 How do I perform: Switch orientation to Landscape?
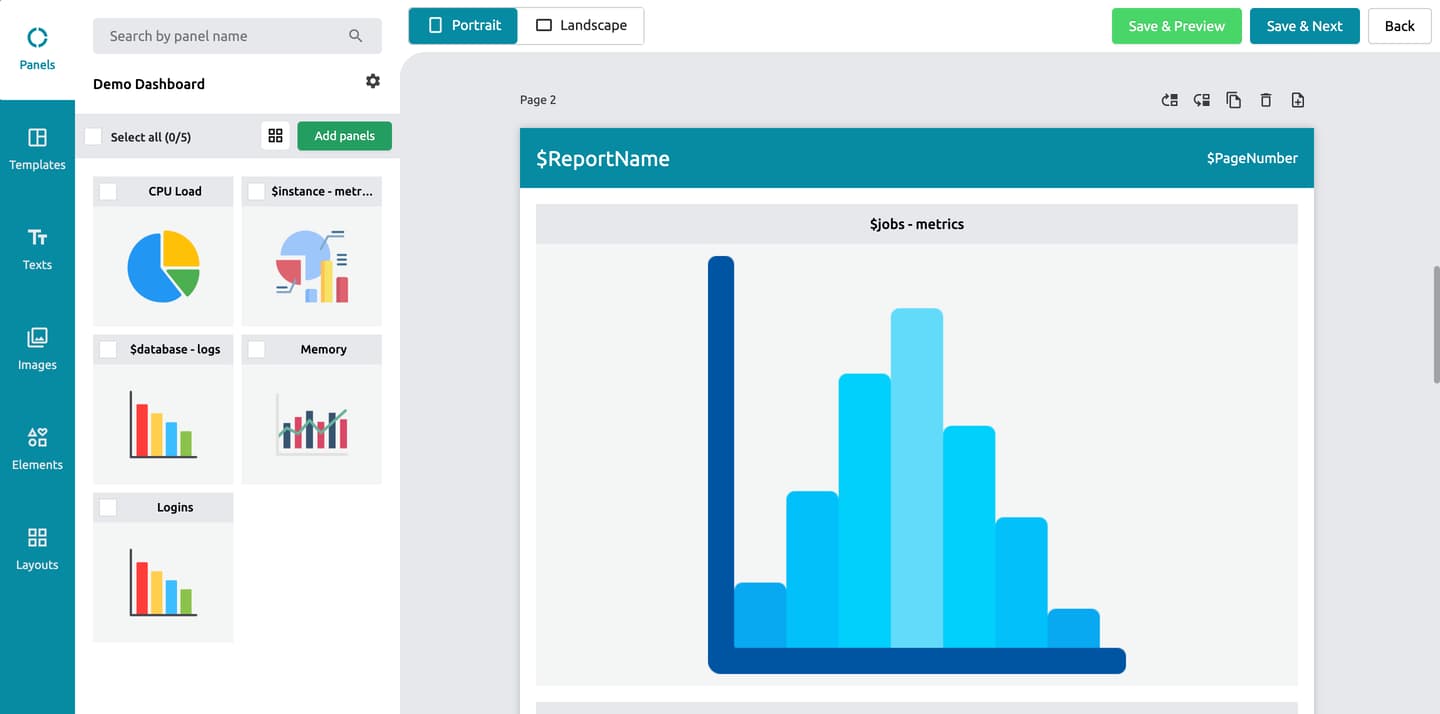pyautogui.click(x=581, y=26)
